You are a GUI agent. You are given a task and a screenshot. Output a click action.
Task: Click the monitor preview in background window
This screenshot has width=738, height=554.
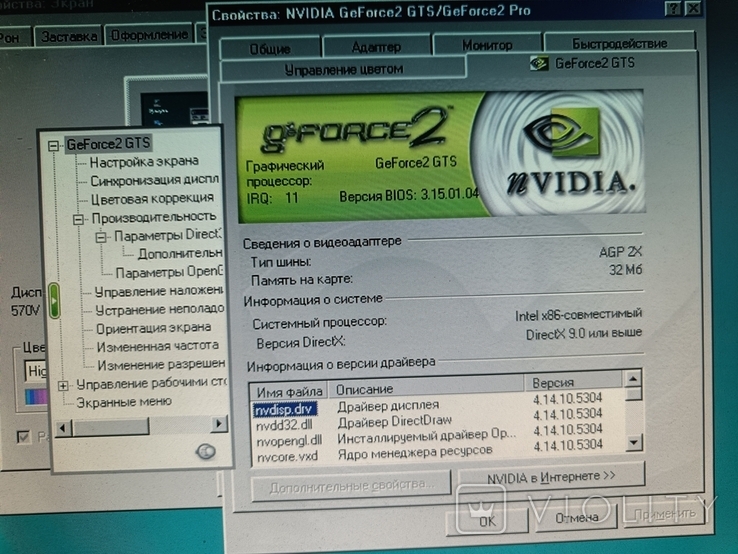pos(175,109)
